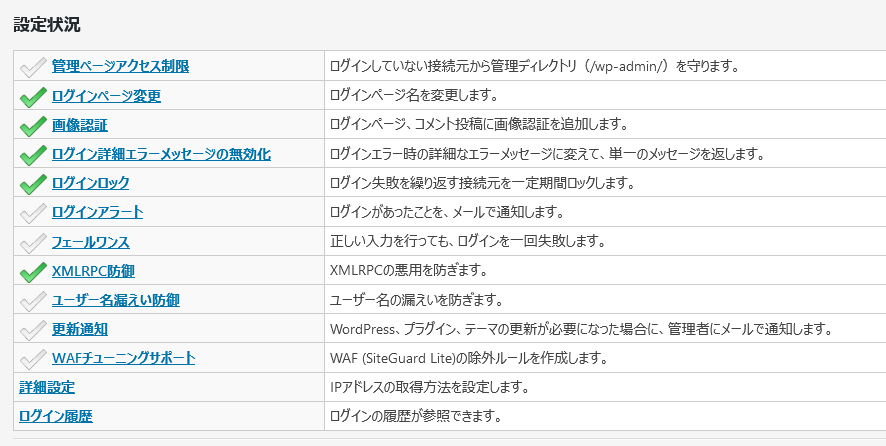Image resolution: width=886 pixels, height=446 pixels.
Task: Open the WAFチューニングサポート link
Action: click(x=123, y=358)
